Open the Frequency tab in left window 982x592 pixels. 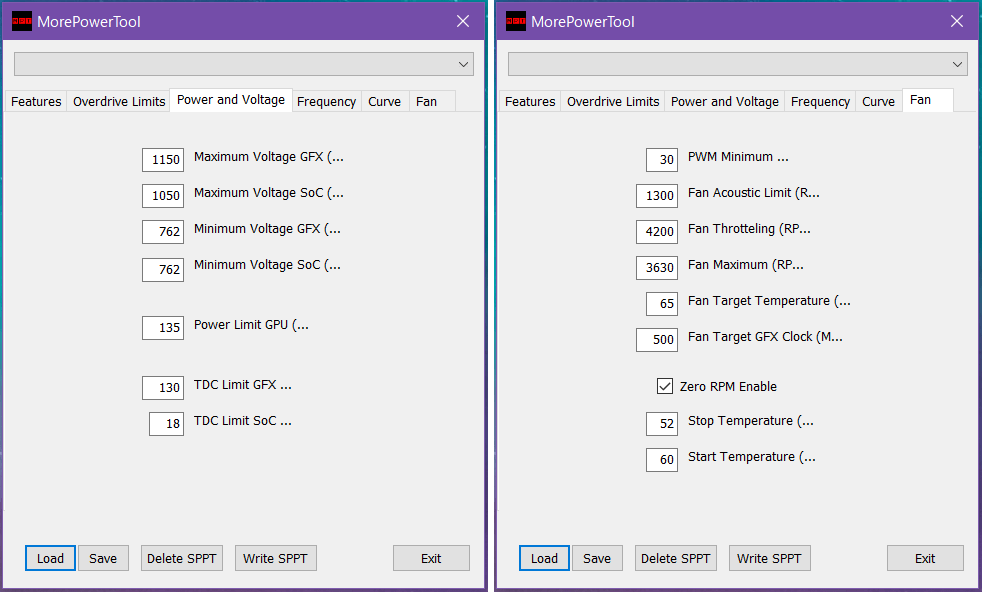pyautogui.click(x=326, y=101)
